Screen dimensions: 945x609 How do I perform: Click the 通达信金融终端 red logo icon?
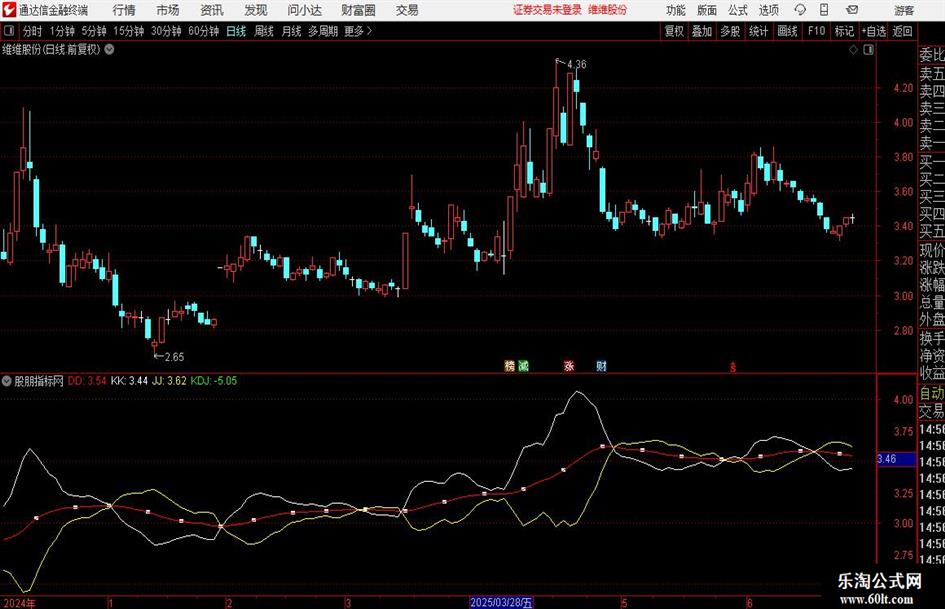click(9, 10)
